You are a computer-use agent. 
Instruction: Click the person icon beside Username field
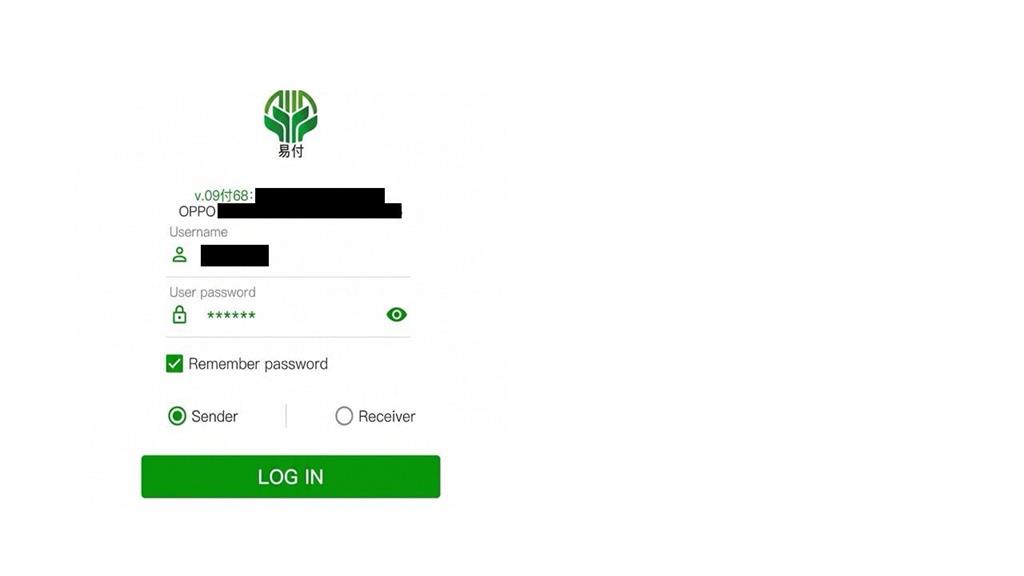(180, 255)
